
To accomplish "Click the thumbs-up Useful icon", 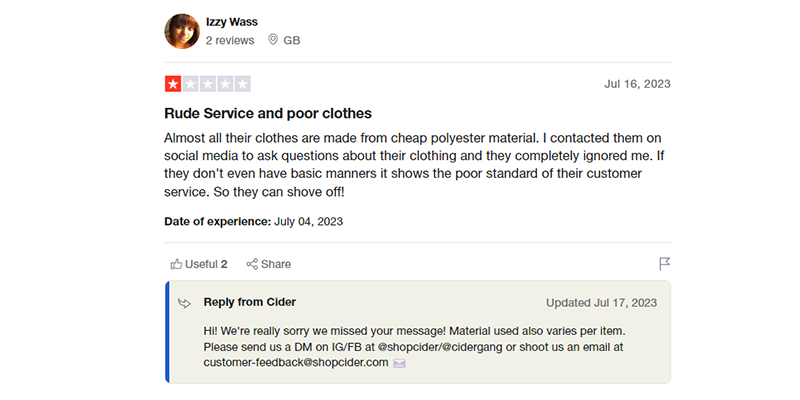I will [x=176, y=264].
